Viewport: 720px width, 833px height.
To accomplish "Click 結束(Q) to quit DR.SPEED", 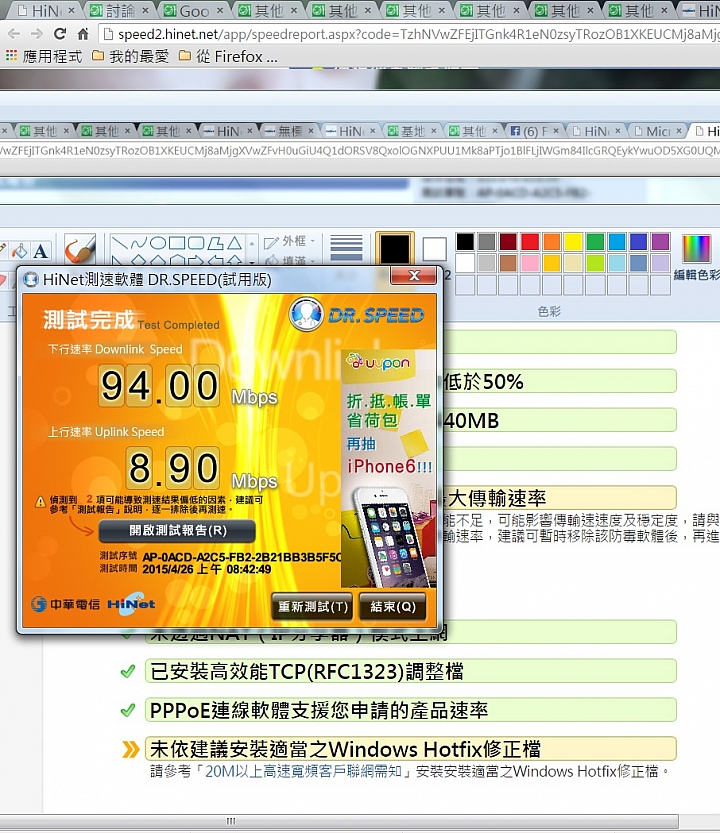I will click(393, 607).
